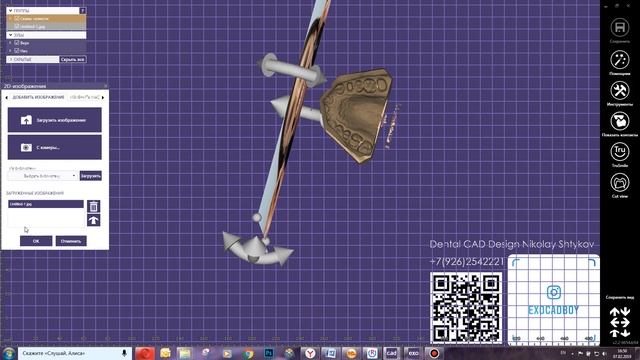The image size is (640, 360).
Task: Activate the Cut view icon
Action: 620,182
